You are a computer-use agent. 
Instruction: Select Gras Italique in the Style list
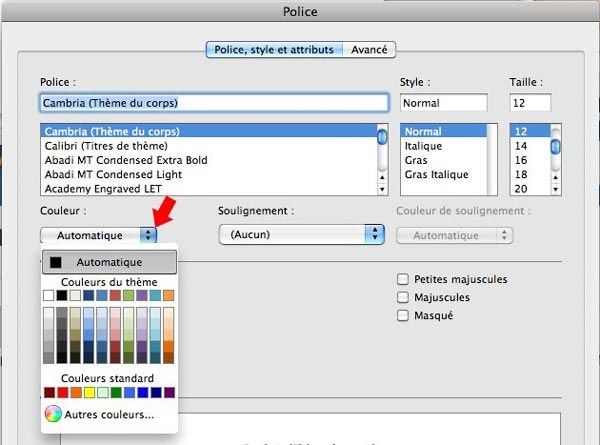click(438, 175)
